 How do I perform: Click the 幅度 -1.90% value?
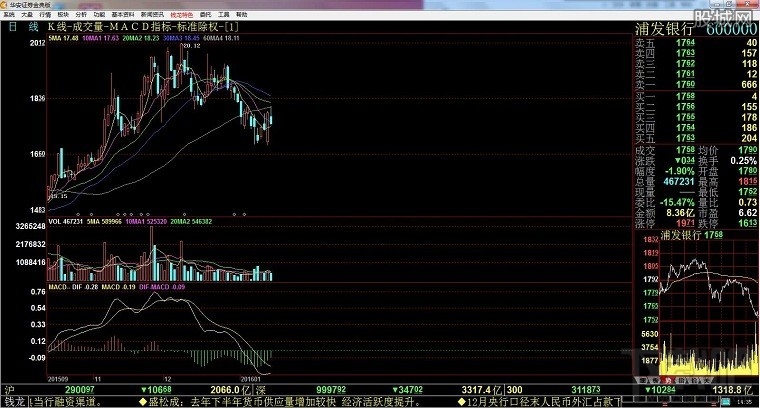(x=680, y=172)
